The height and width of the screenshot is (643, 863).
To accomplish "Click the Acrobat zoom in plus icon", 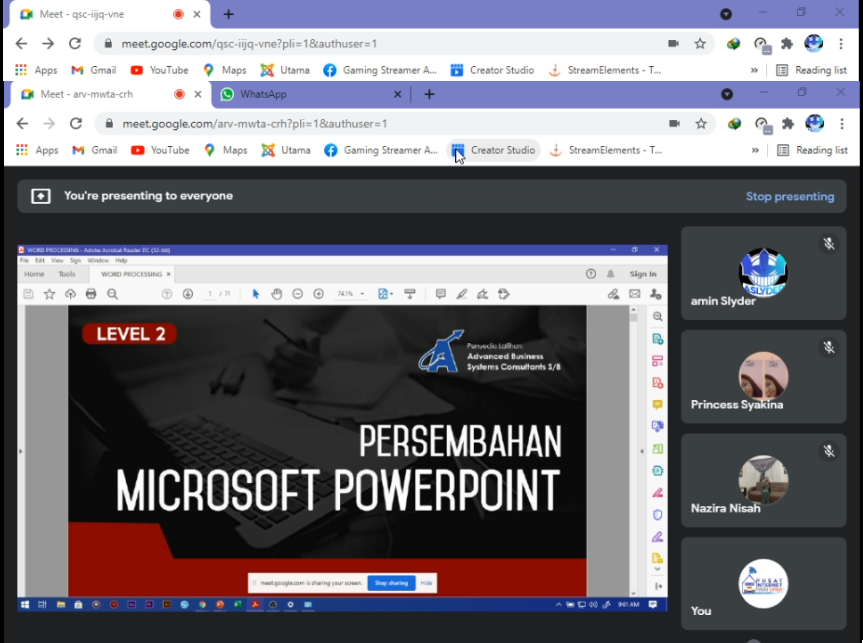I will pos(318,294).
